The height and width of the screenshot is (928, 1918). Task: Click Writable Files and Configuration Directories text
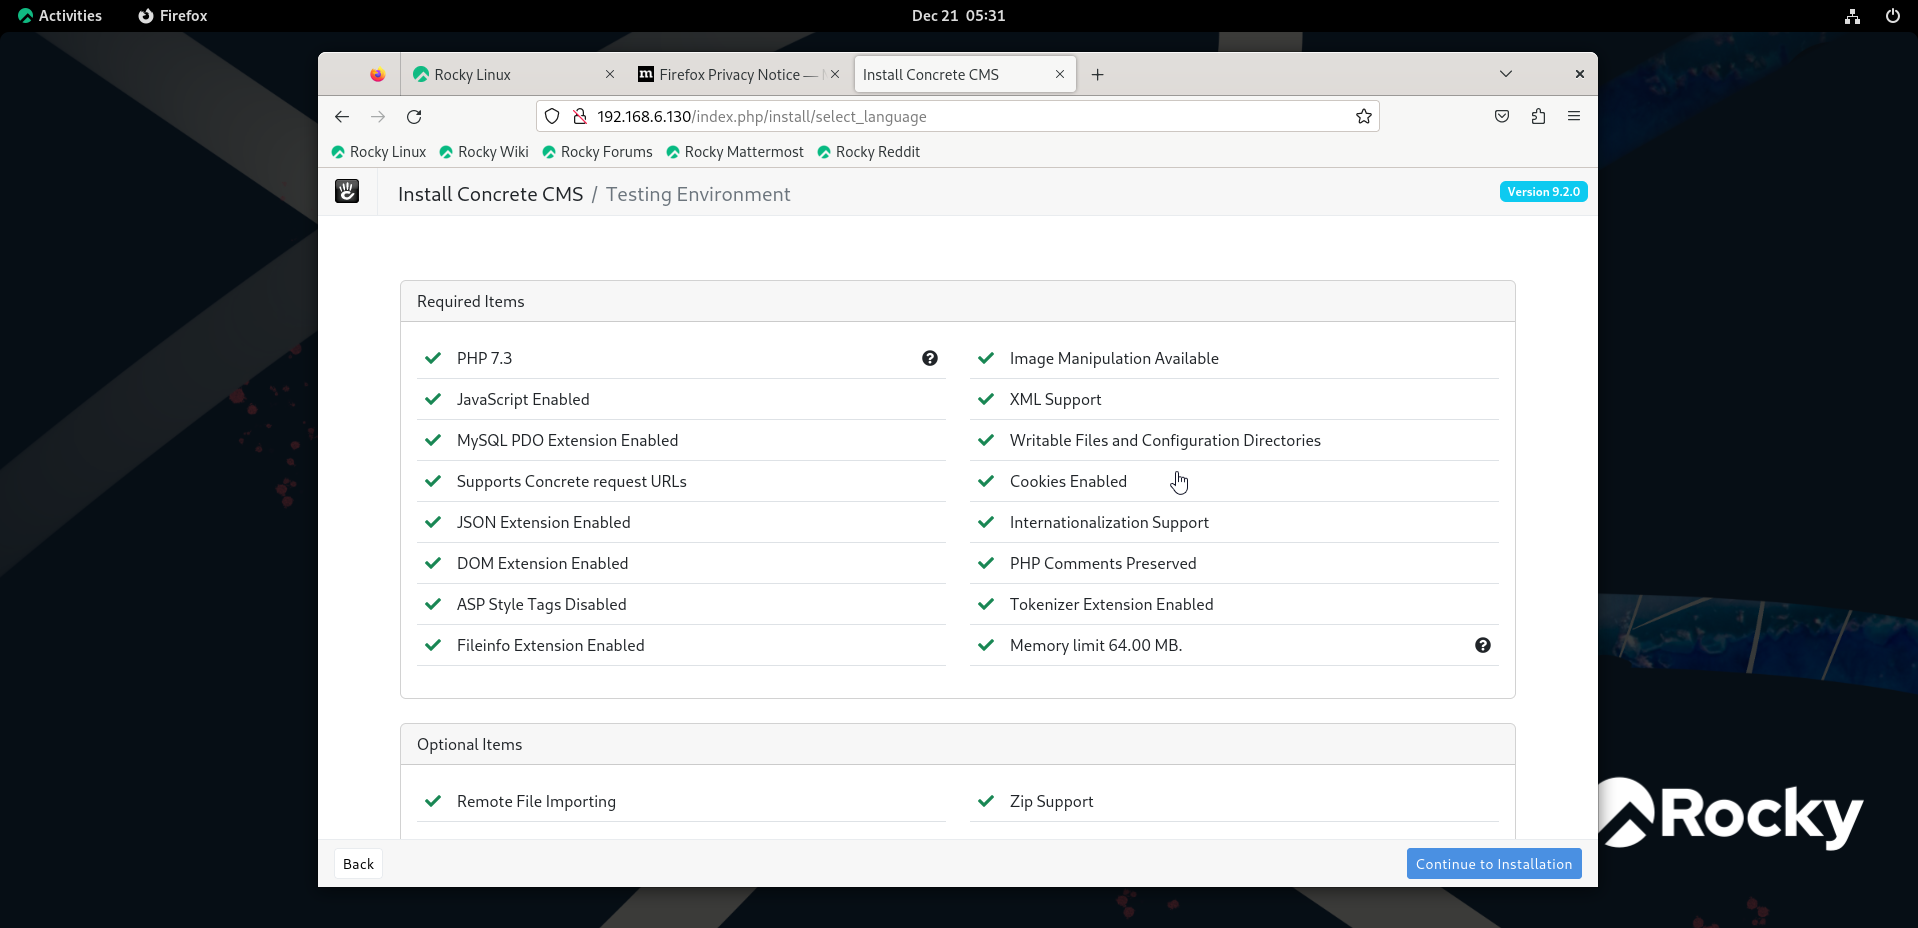(1165, 440)
